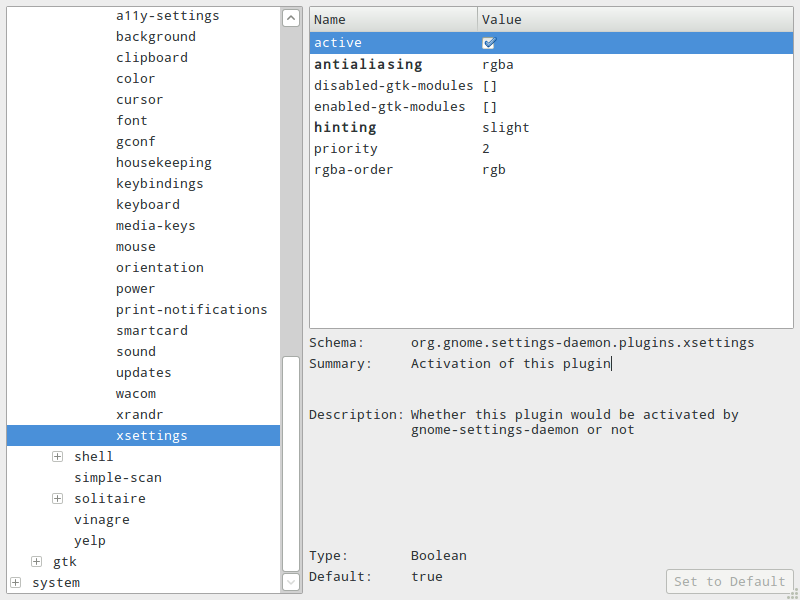Screen dimensions: 800x600
Task: Click the Boolean type value
Action: tap(438, 556)
